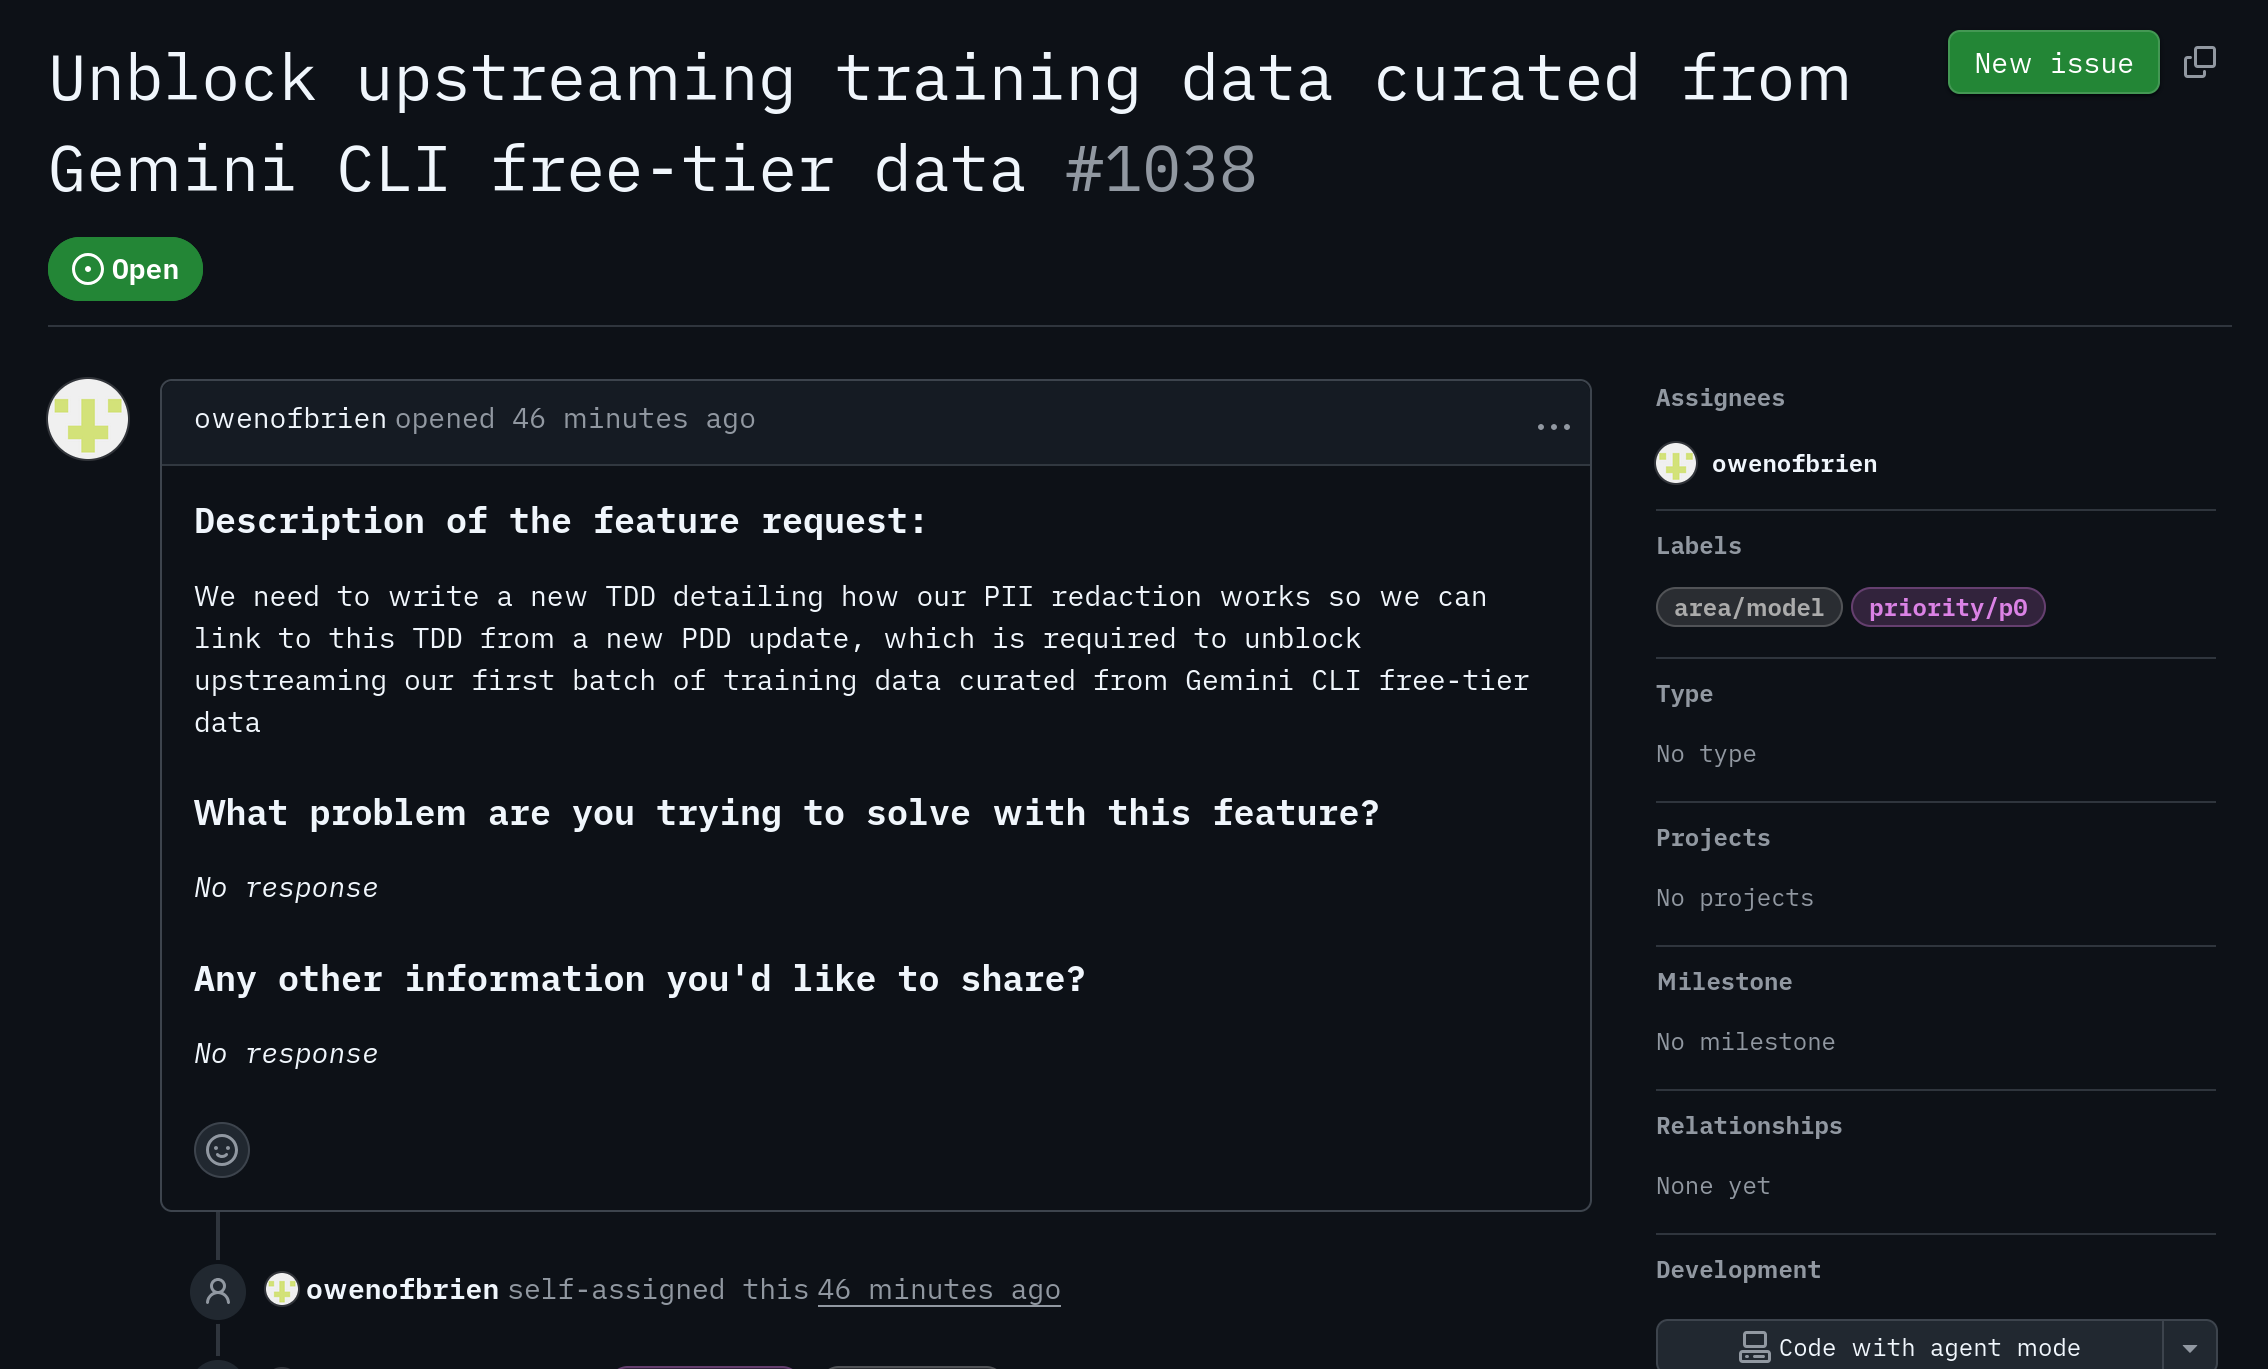Click owenofbrien's large avatar beside the comment

click(x=88, y=419)
